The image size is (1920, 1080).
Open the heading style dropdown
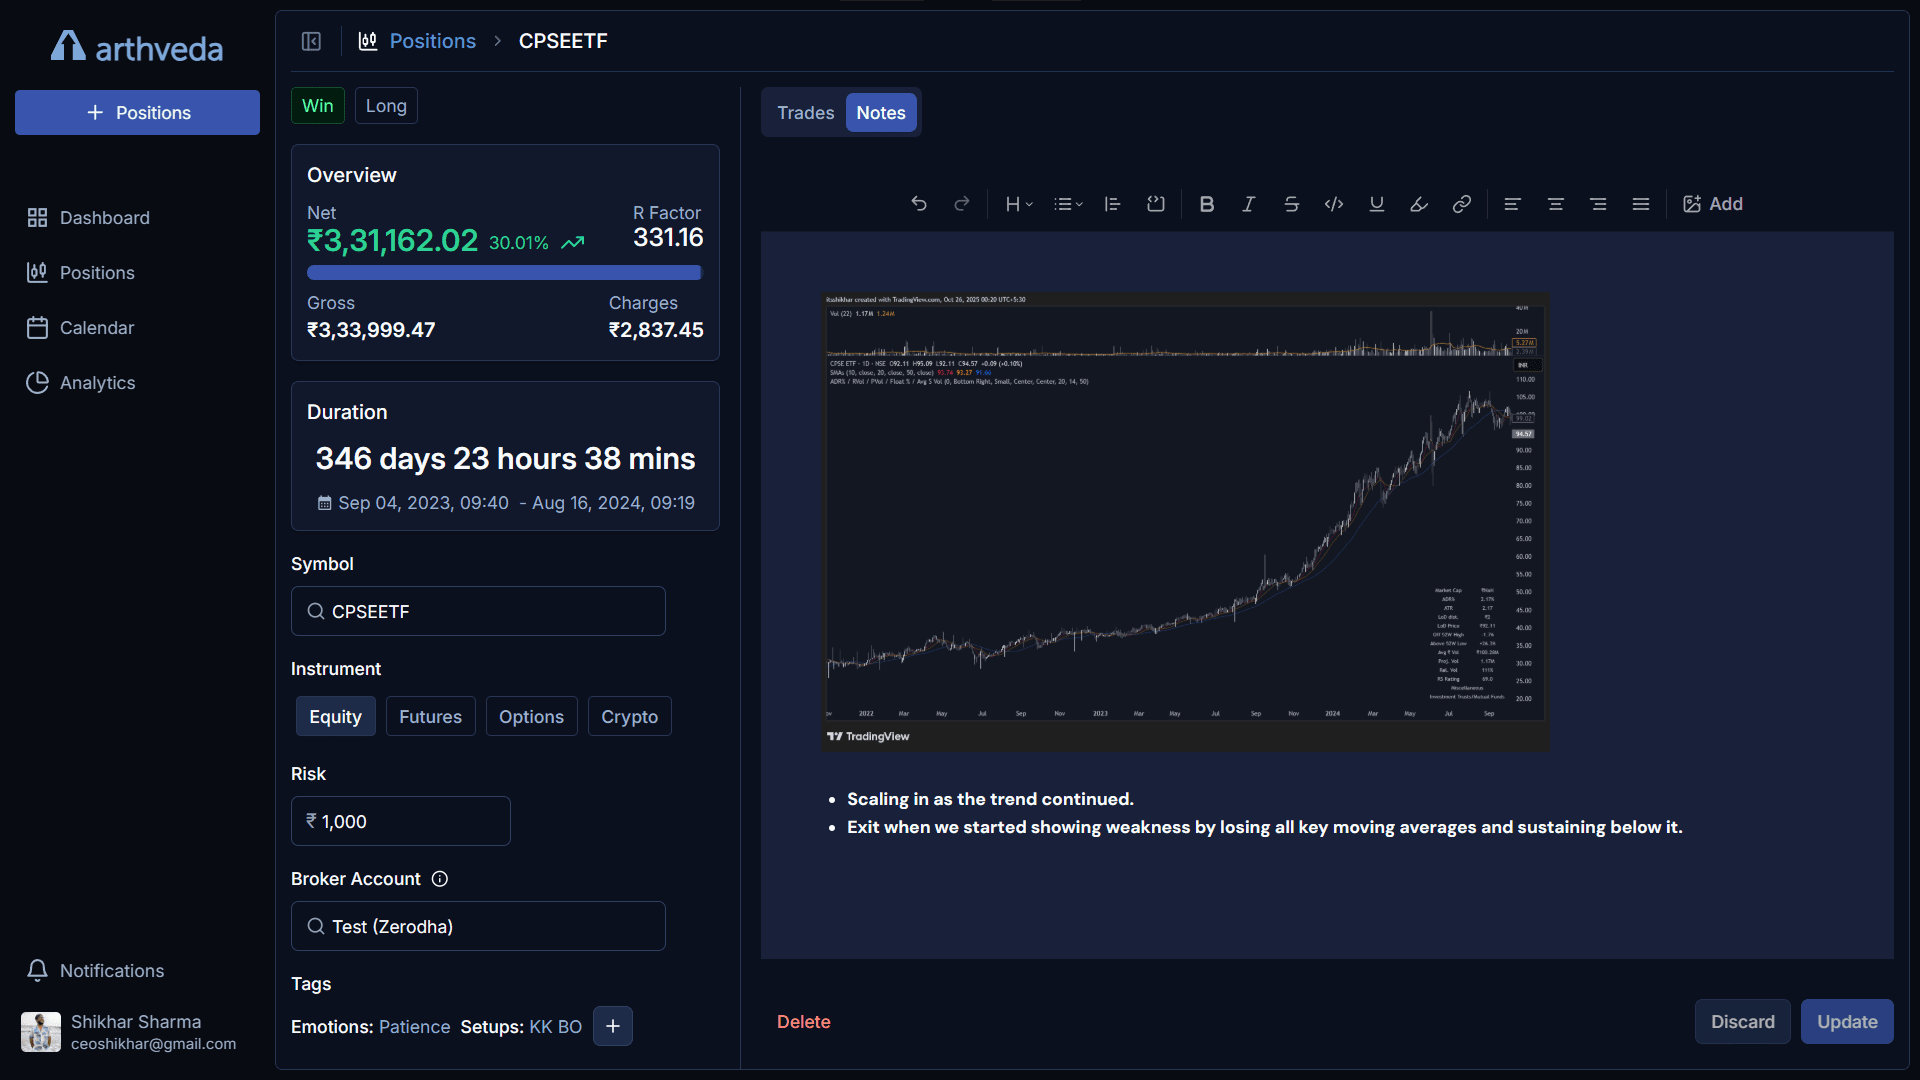1018,204
